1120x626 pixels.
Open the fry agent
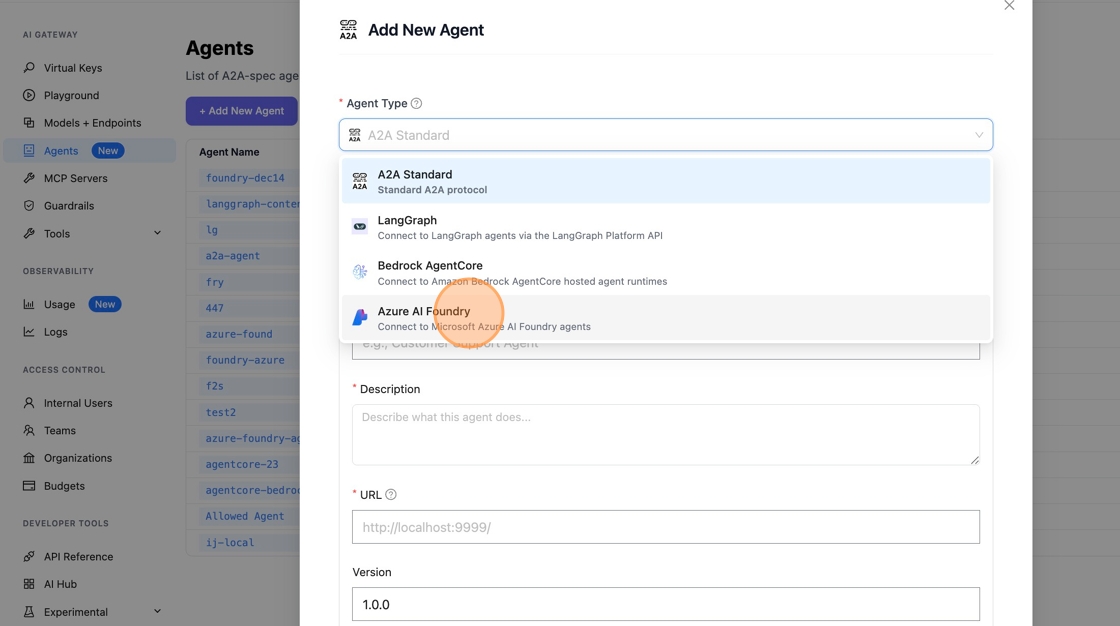[x=215, y=282]
